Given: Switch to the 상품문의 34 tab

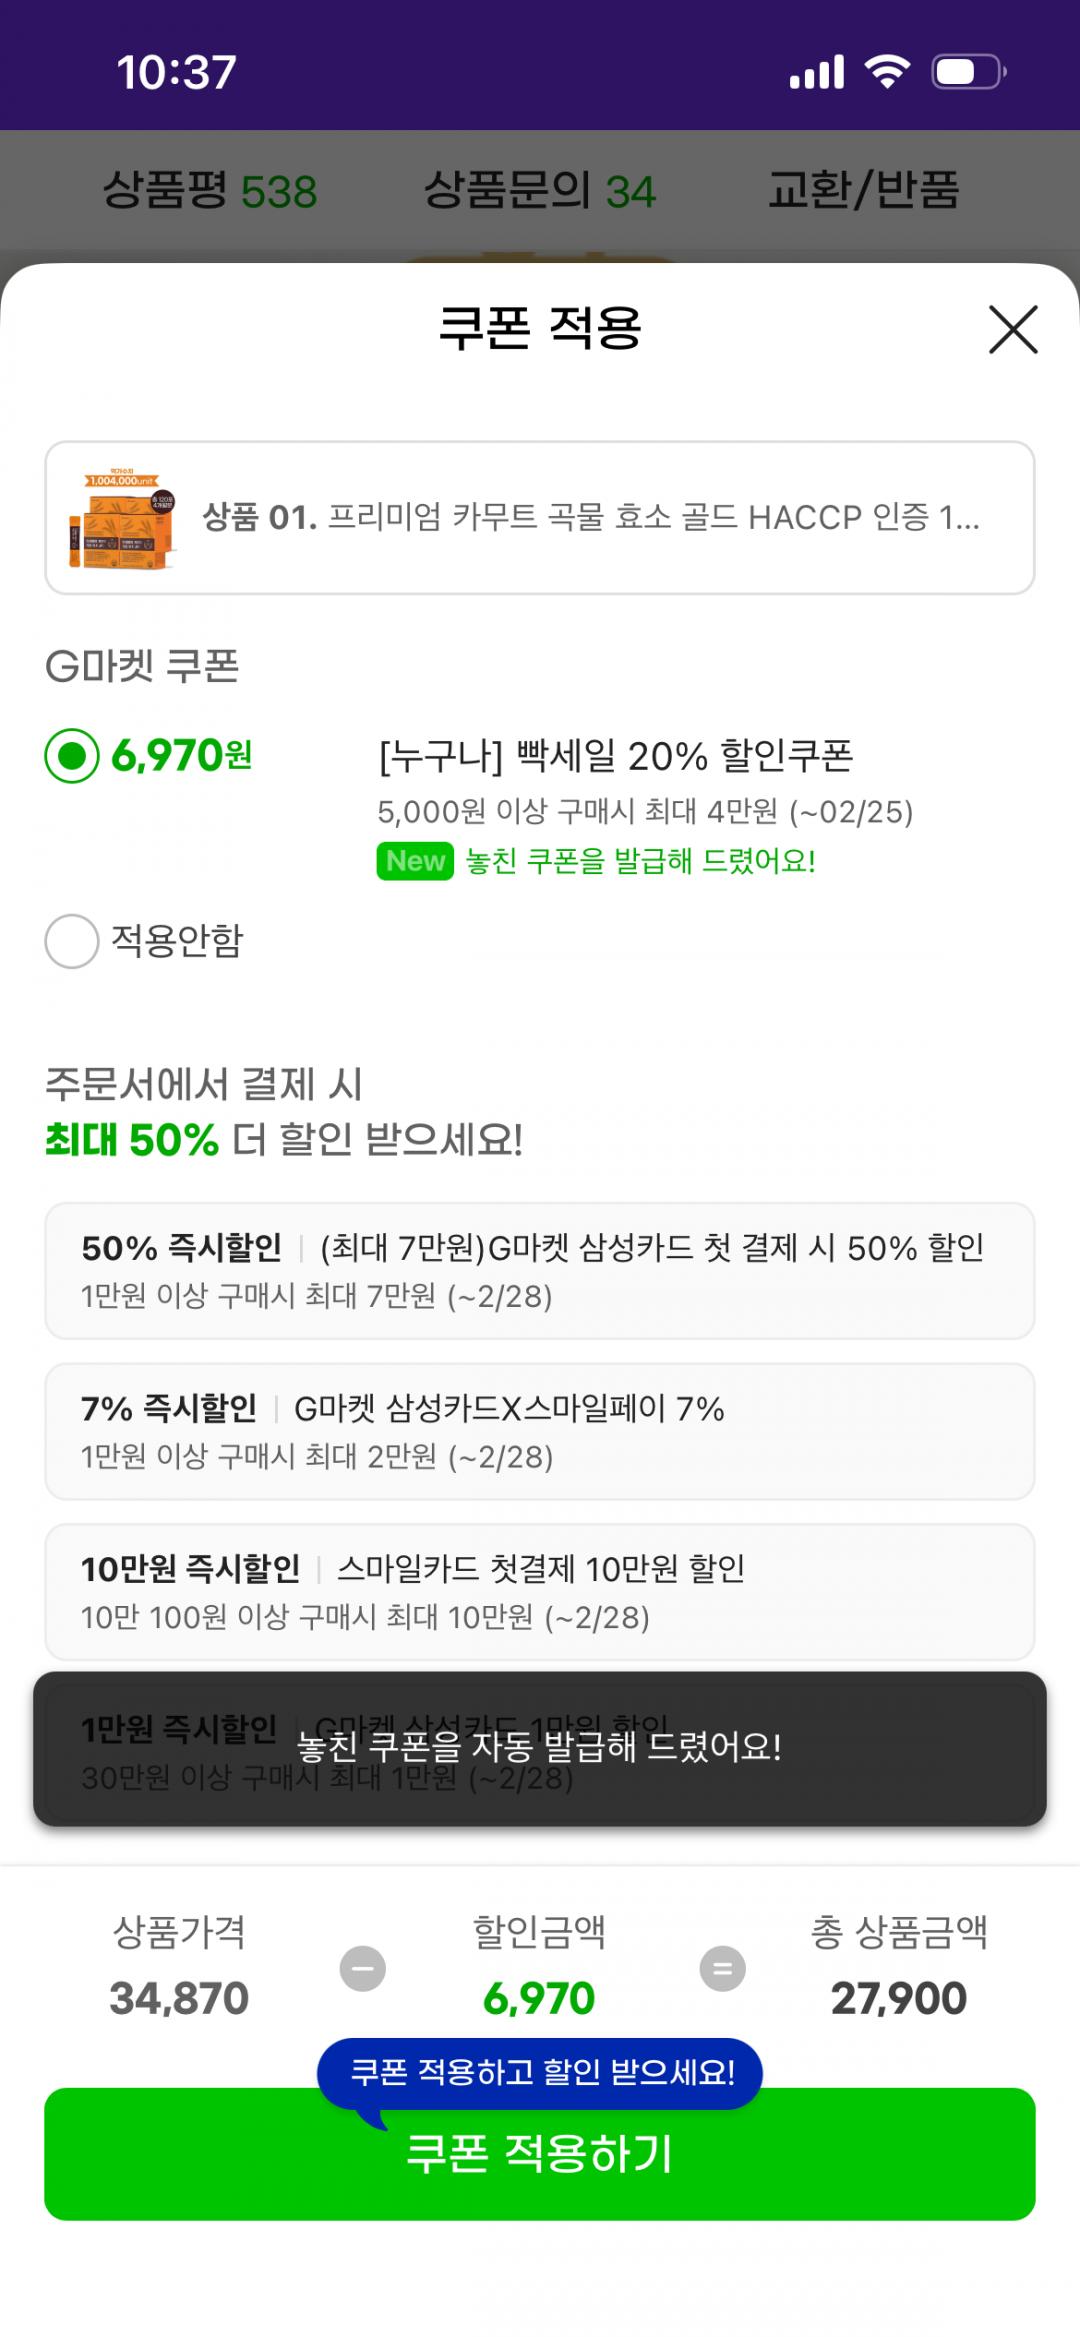Looking at the screenshot, I should (x=540, y=190).
